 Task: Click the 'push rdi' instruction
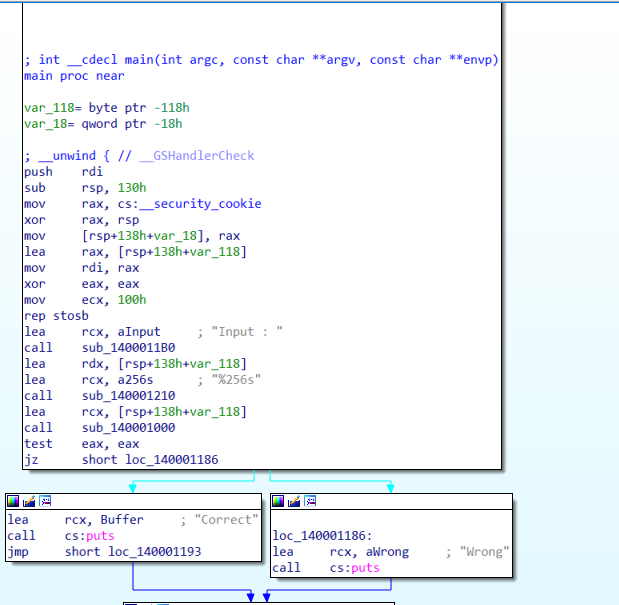pos(63,172)
